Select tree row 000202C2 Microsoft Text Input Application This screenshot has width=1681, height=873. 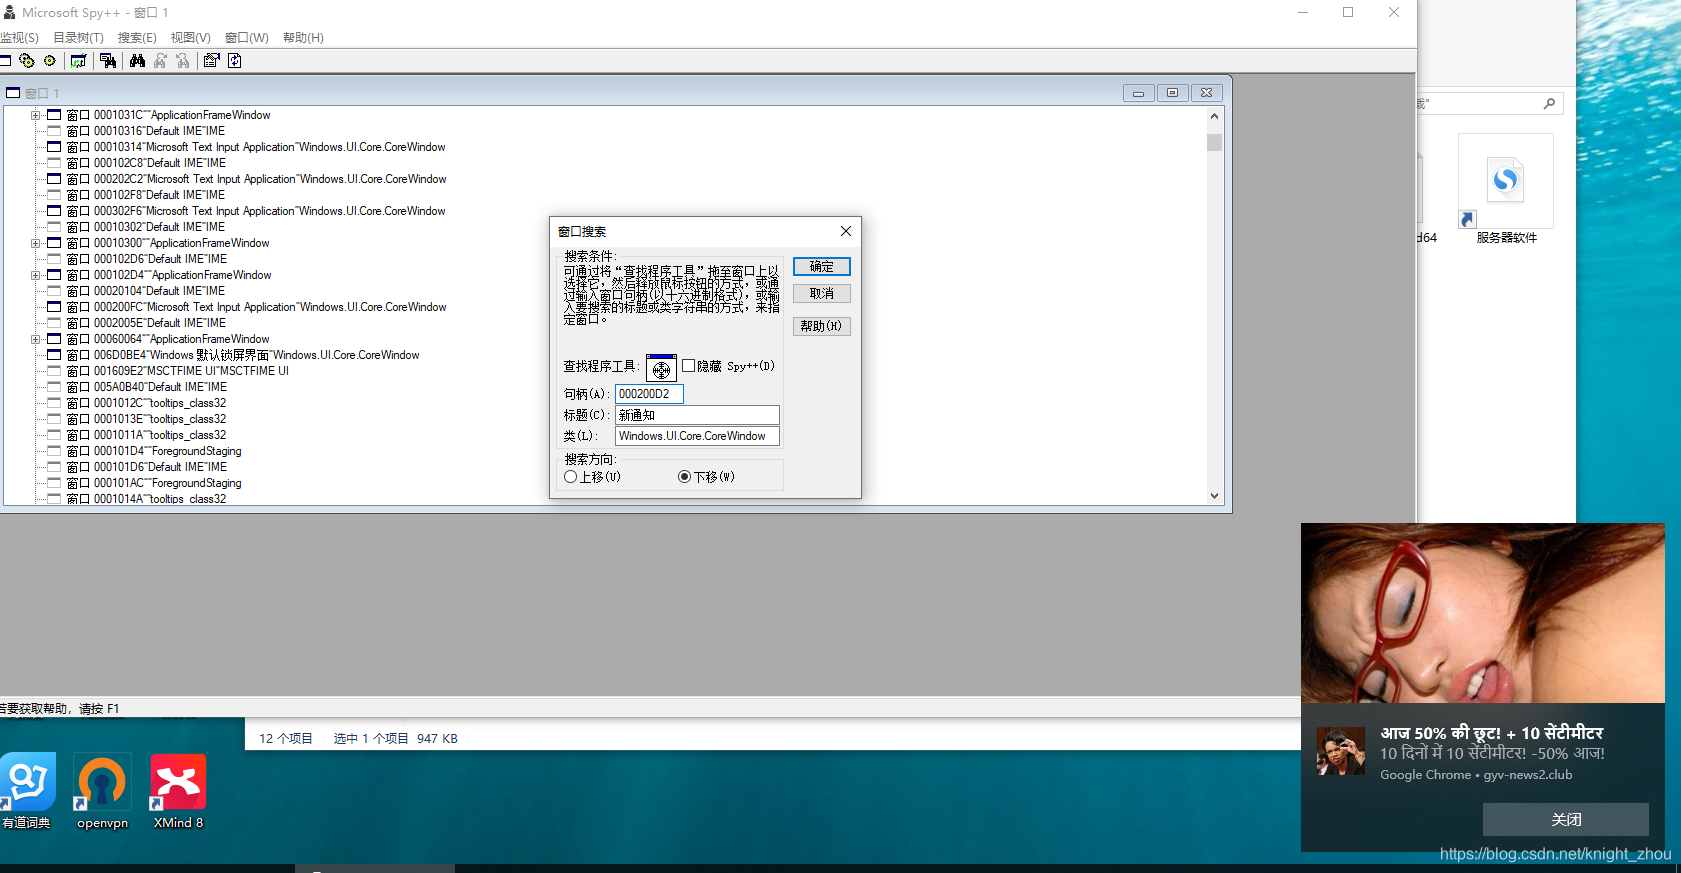(x=256, y=179)
